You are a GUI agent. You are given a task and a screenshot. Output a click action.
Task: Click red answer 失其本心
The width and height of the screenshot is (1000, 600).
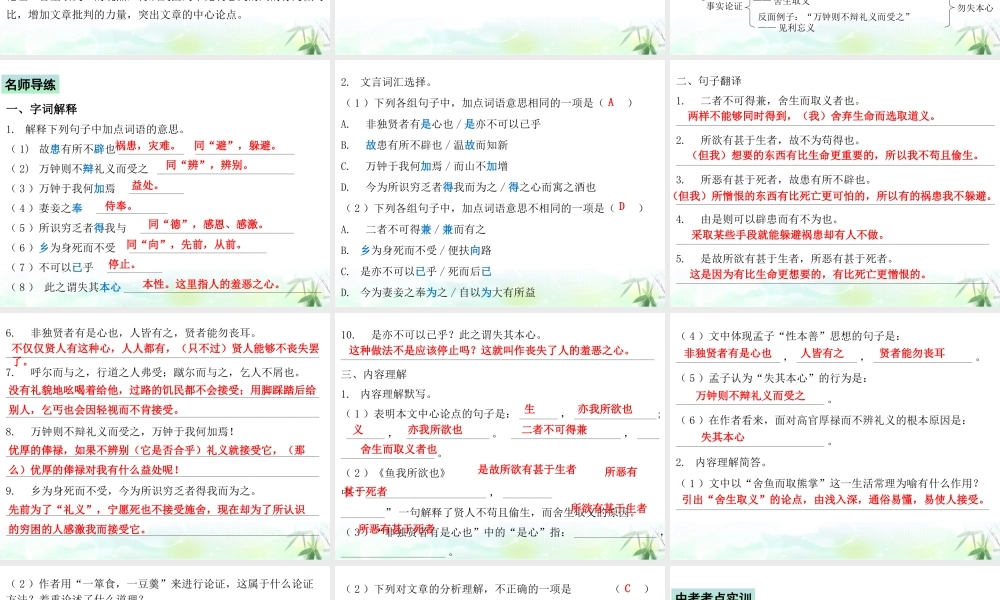point(723,437)
